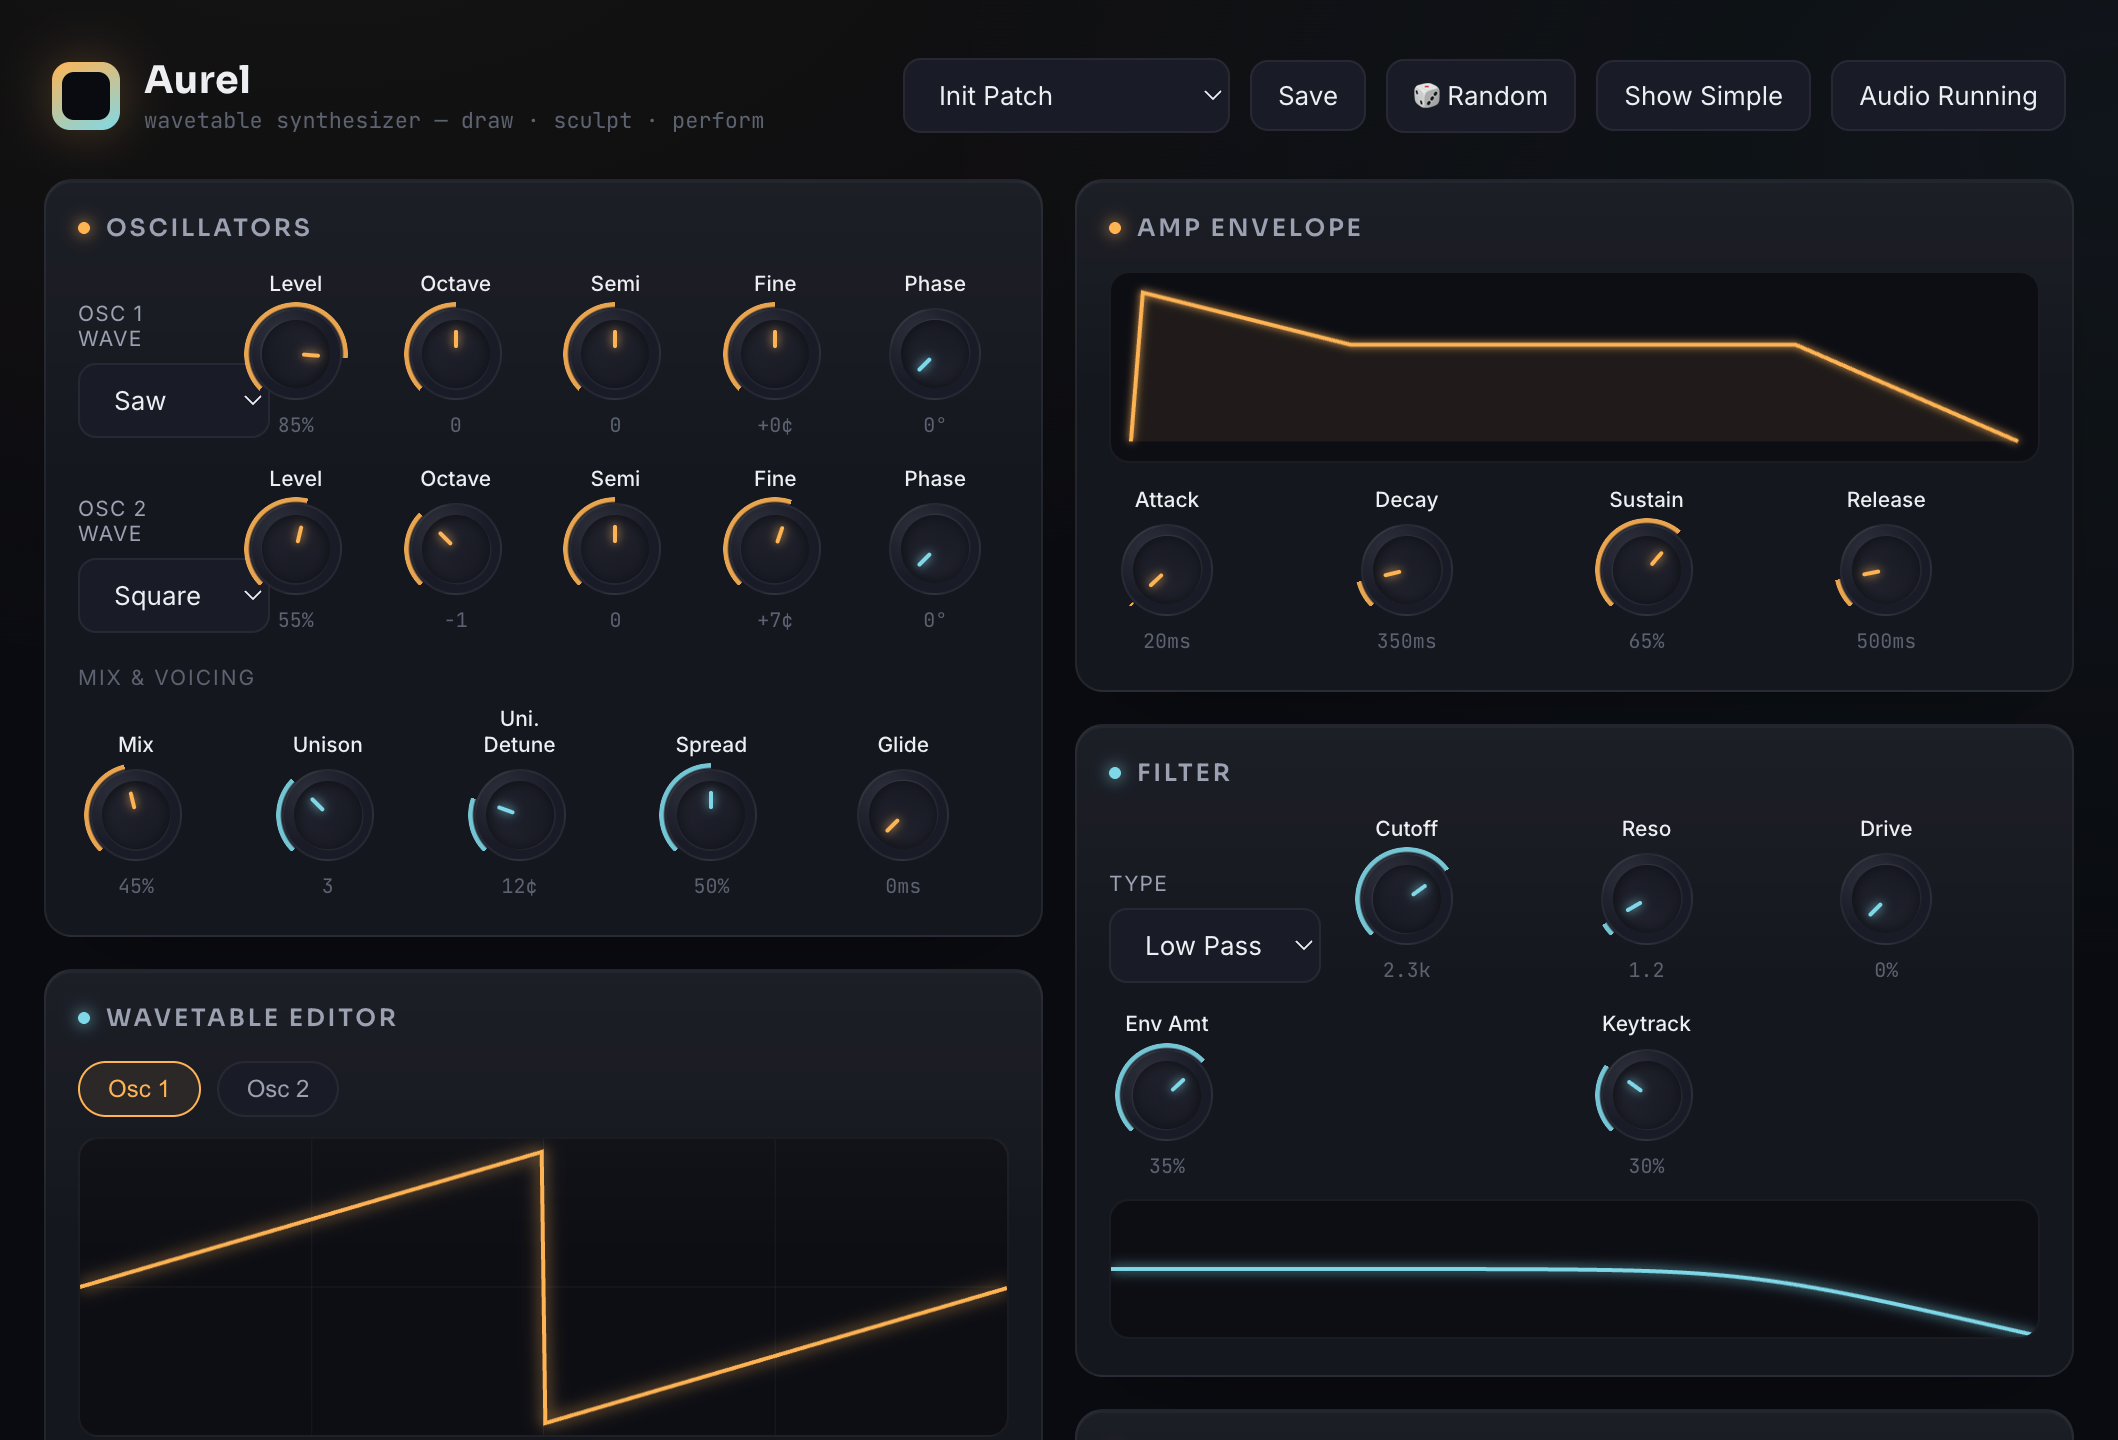Select the Osc 1 wavetable tab
The width and height of the screenshot is (2118, 1440).
point(139,1089)
